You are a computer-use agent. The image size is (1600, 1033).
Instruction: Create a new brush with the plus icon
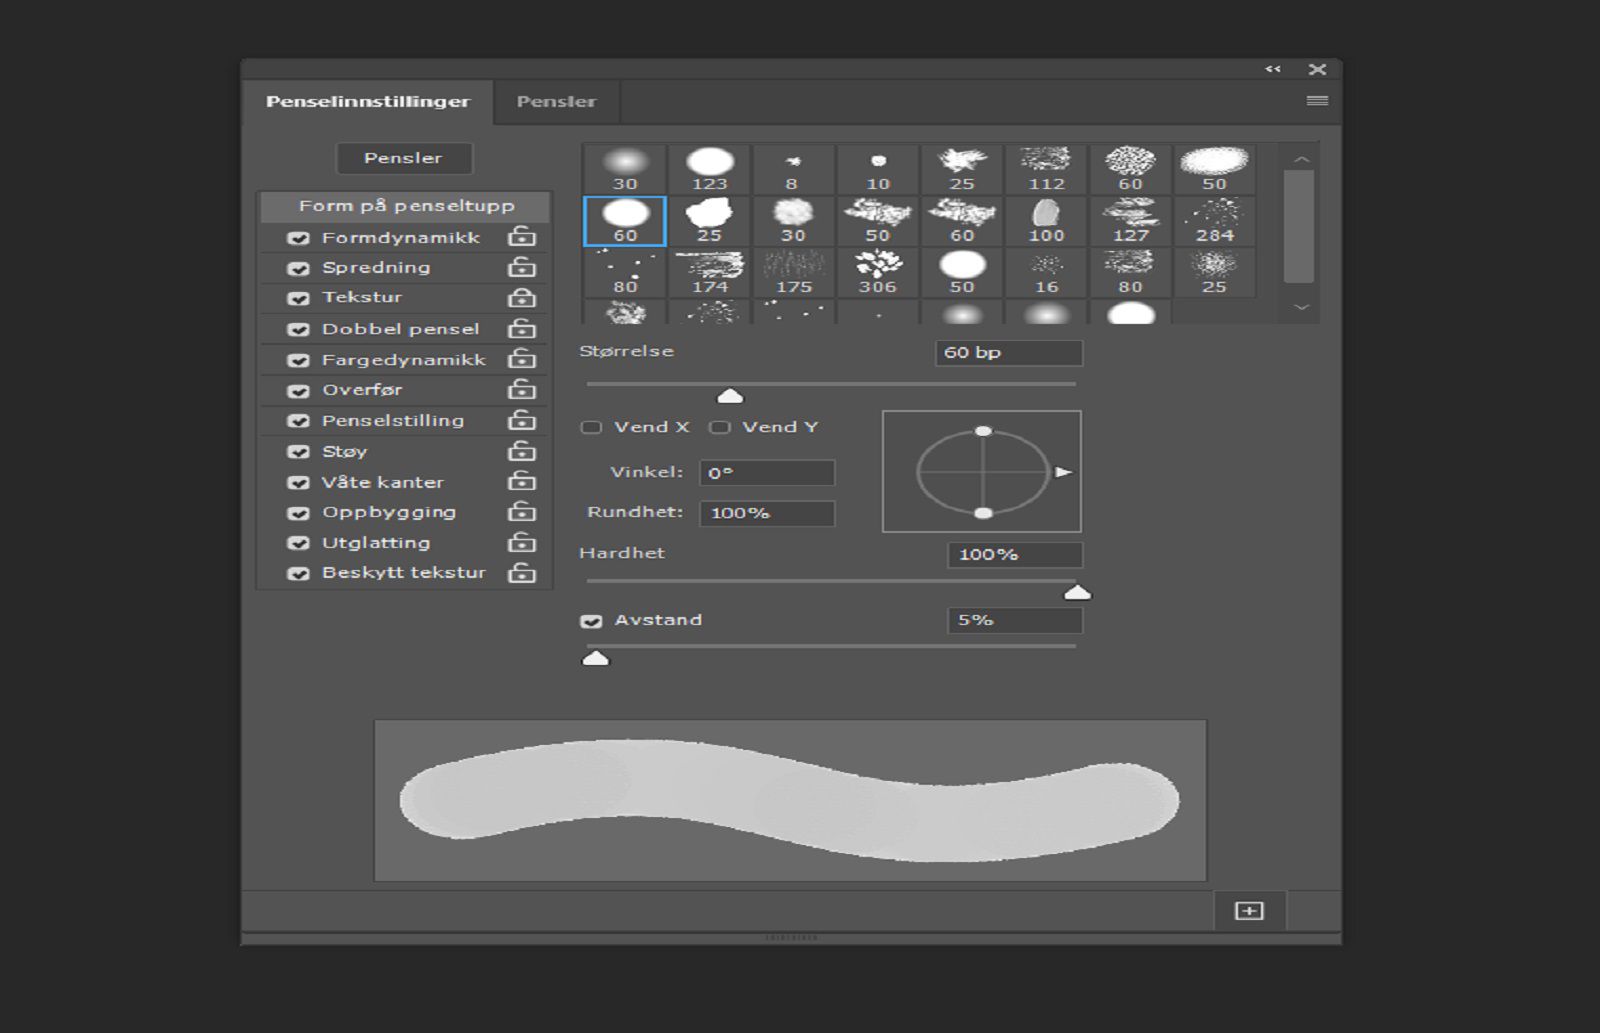[1249, 911]
